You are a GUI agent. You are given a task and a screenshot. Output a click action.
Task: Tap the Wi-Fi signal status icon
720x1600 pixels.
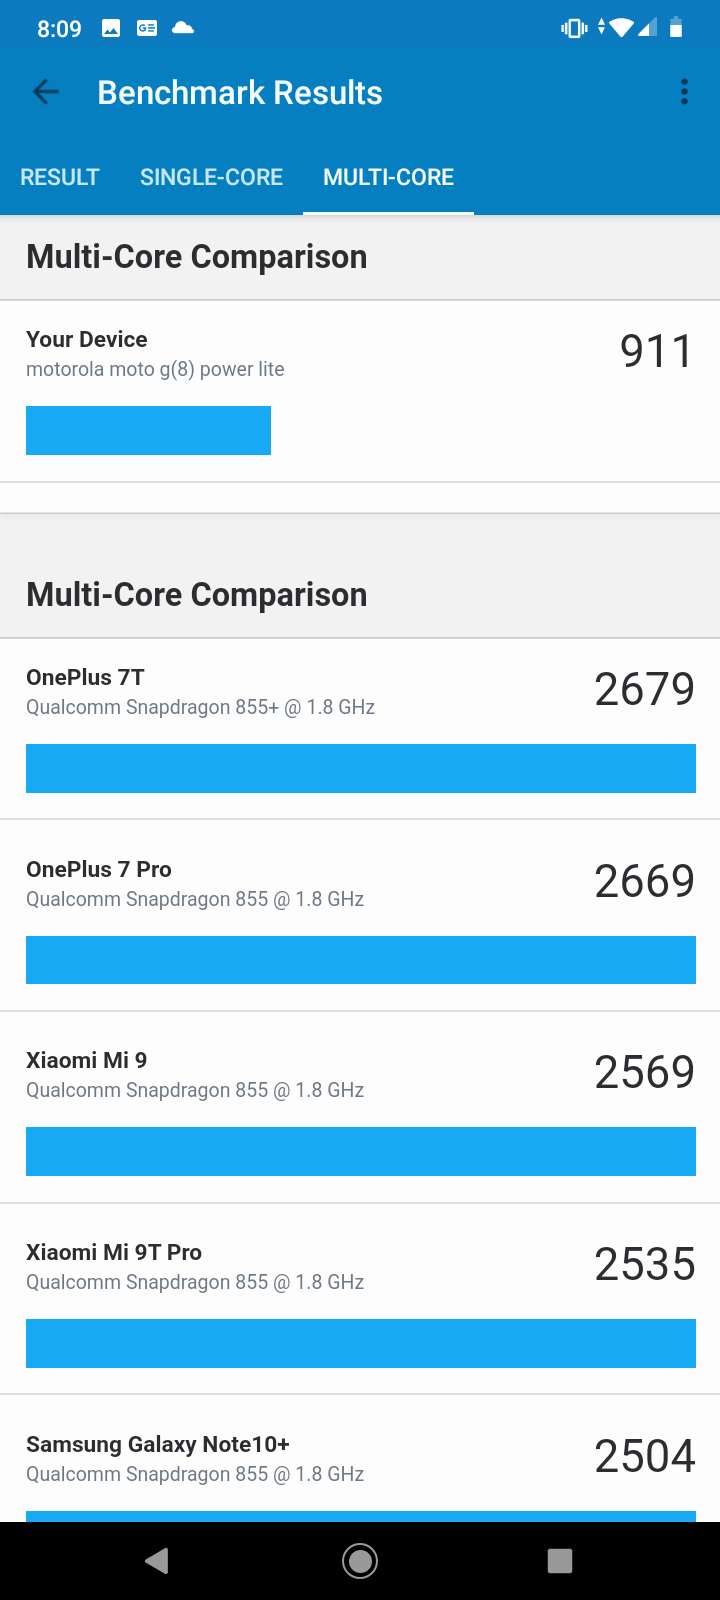tap(621, 28)
